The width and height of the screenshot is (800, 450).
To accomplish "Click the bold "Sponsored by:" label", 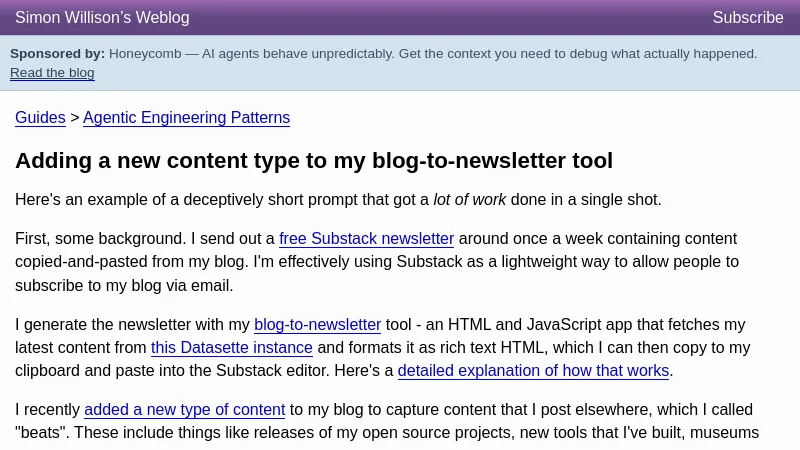I will click(x=57, y=54).
